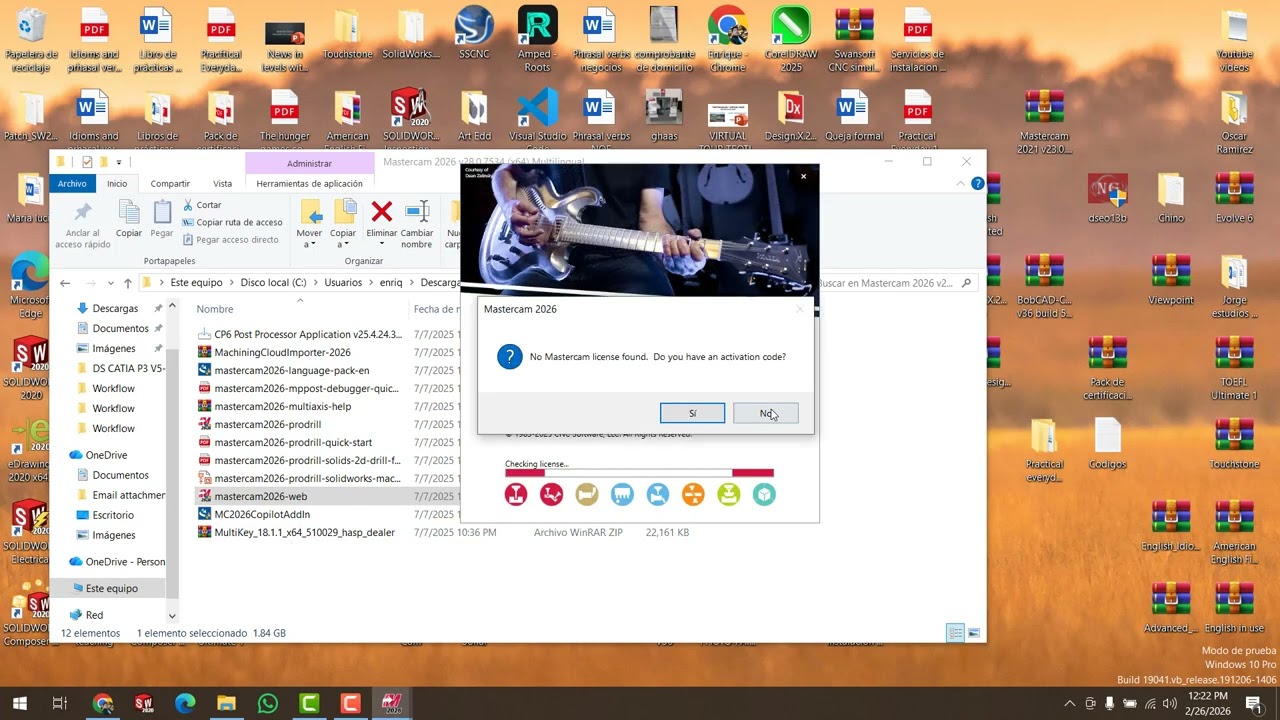Click the Checking license progress bar

pos(639,473)
